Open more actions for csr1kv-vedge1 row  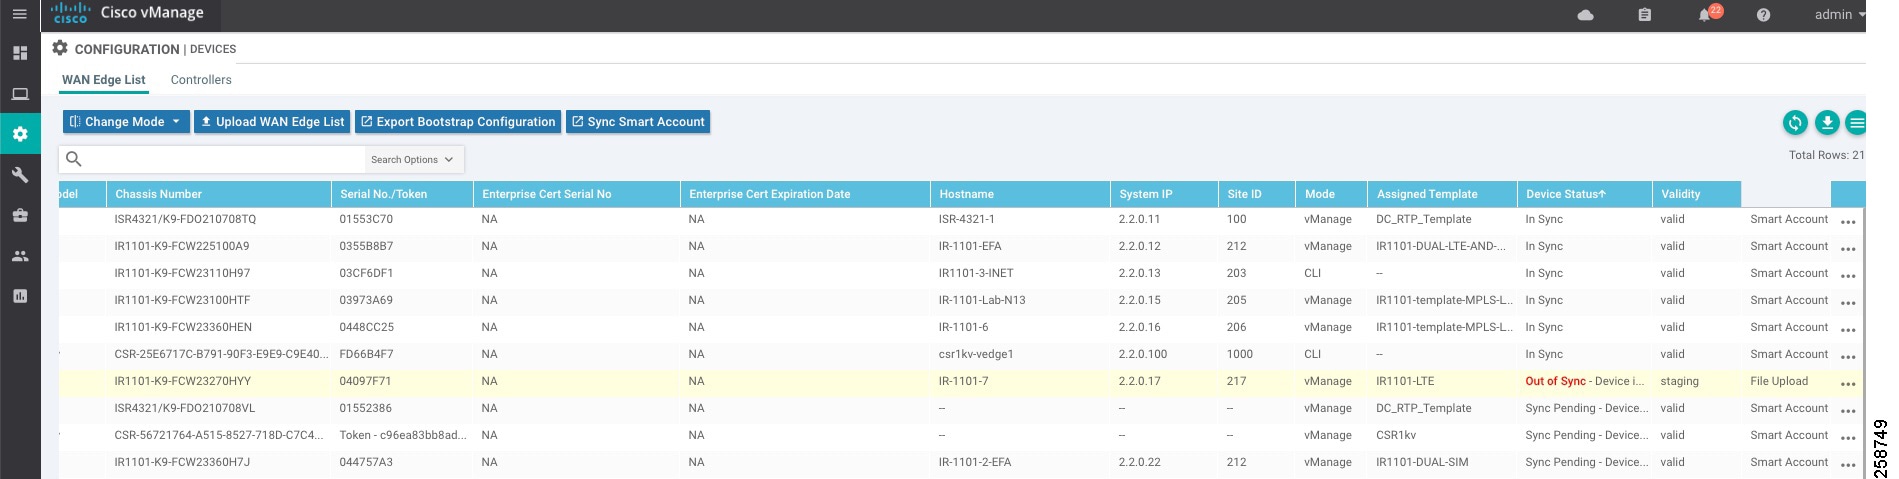1848,357
